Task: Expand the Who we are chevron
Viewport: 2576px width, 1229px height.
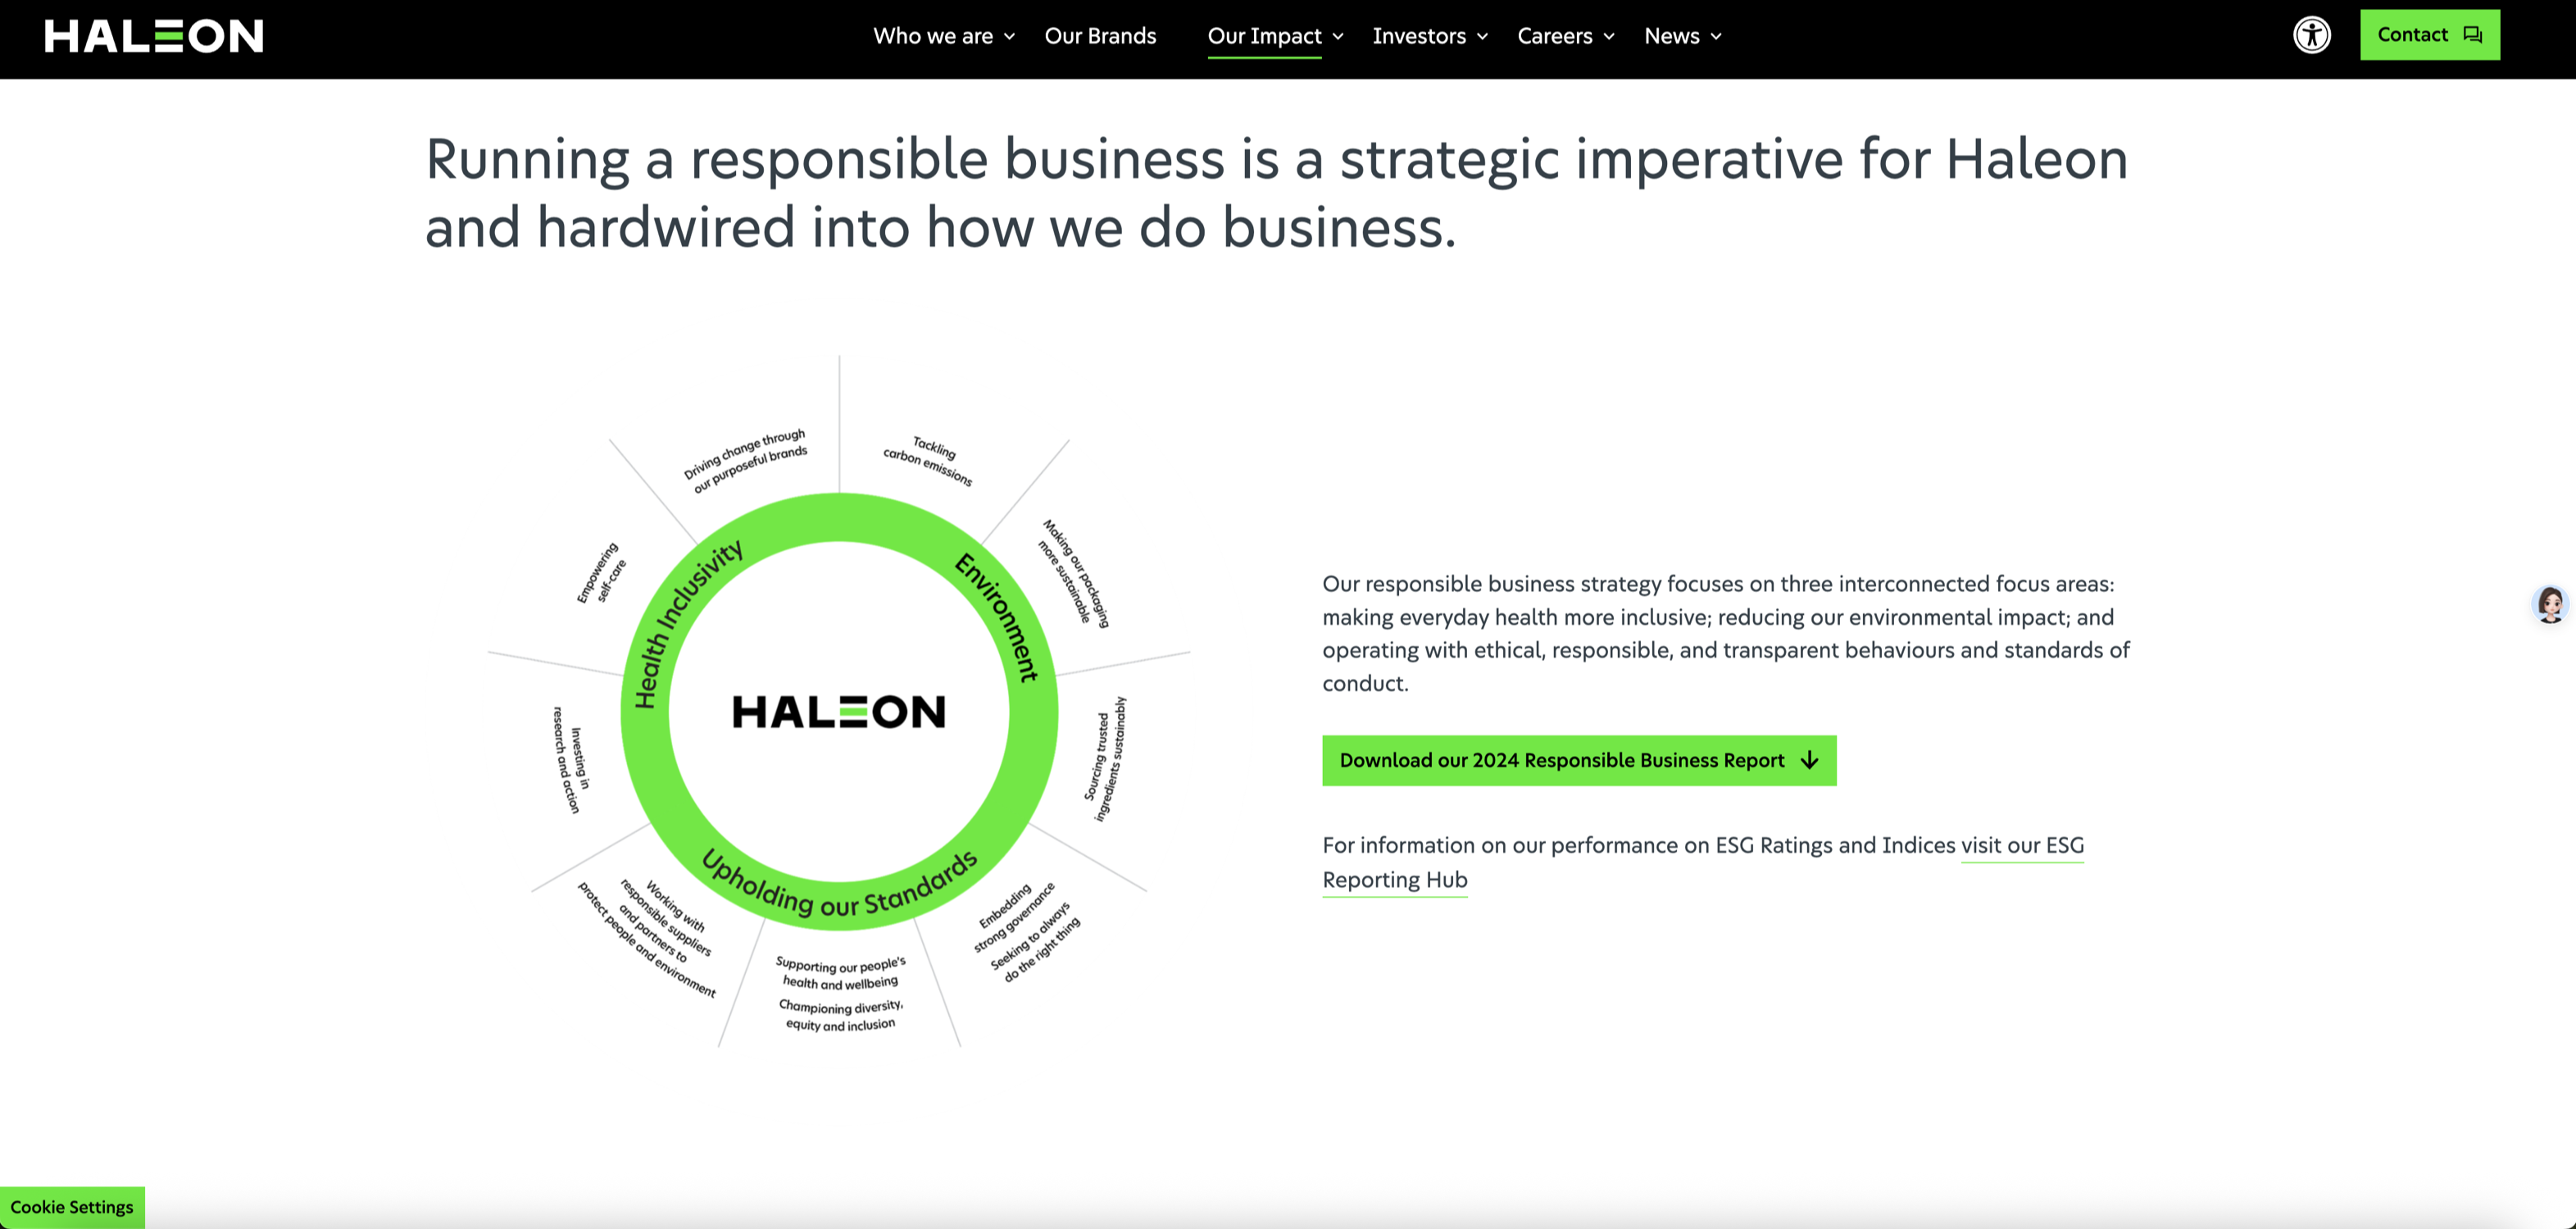Action: (1009, 37)
